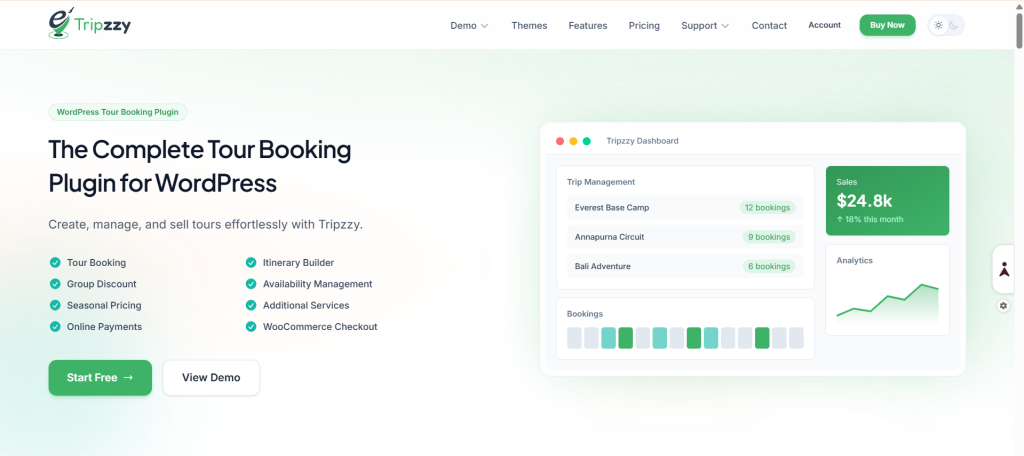This screenshot has height=456, width=1024.
Task: Click the Start Free button
Action: (x=100, y=378)
